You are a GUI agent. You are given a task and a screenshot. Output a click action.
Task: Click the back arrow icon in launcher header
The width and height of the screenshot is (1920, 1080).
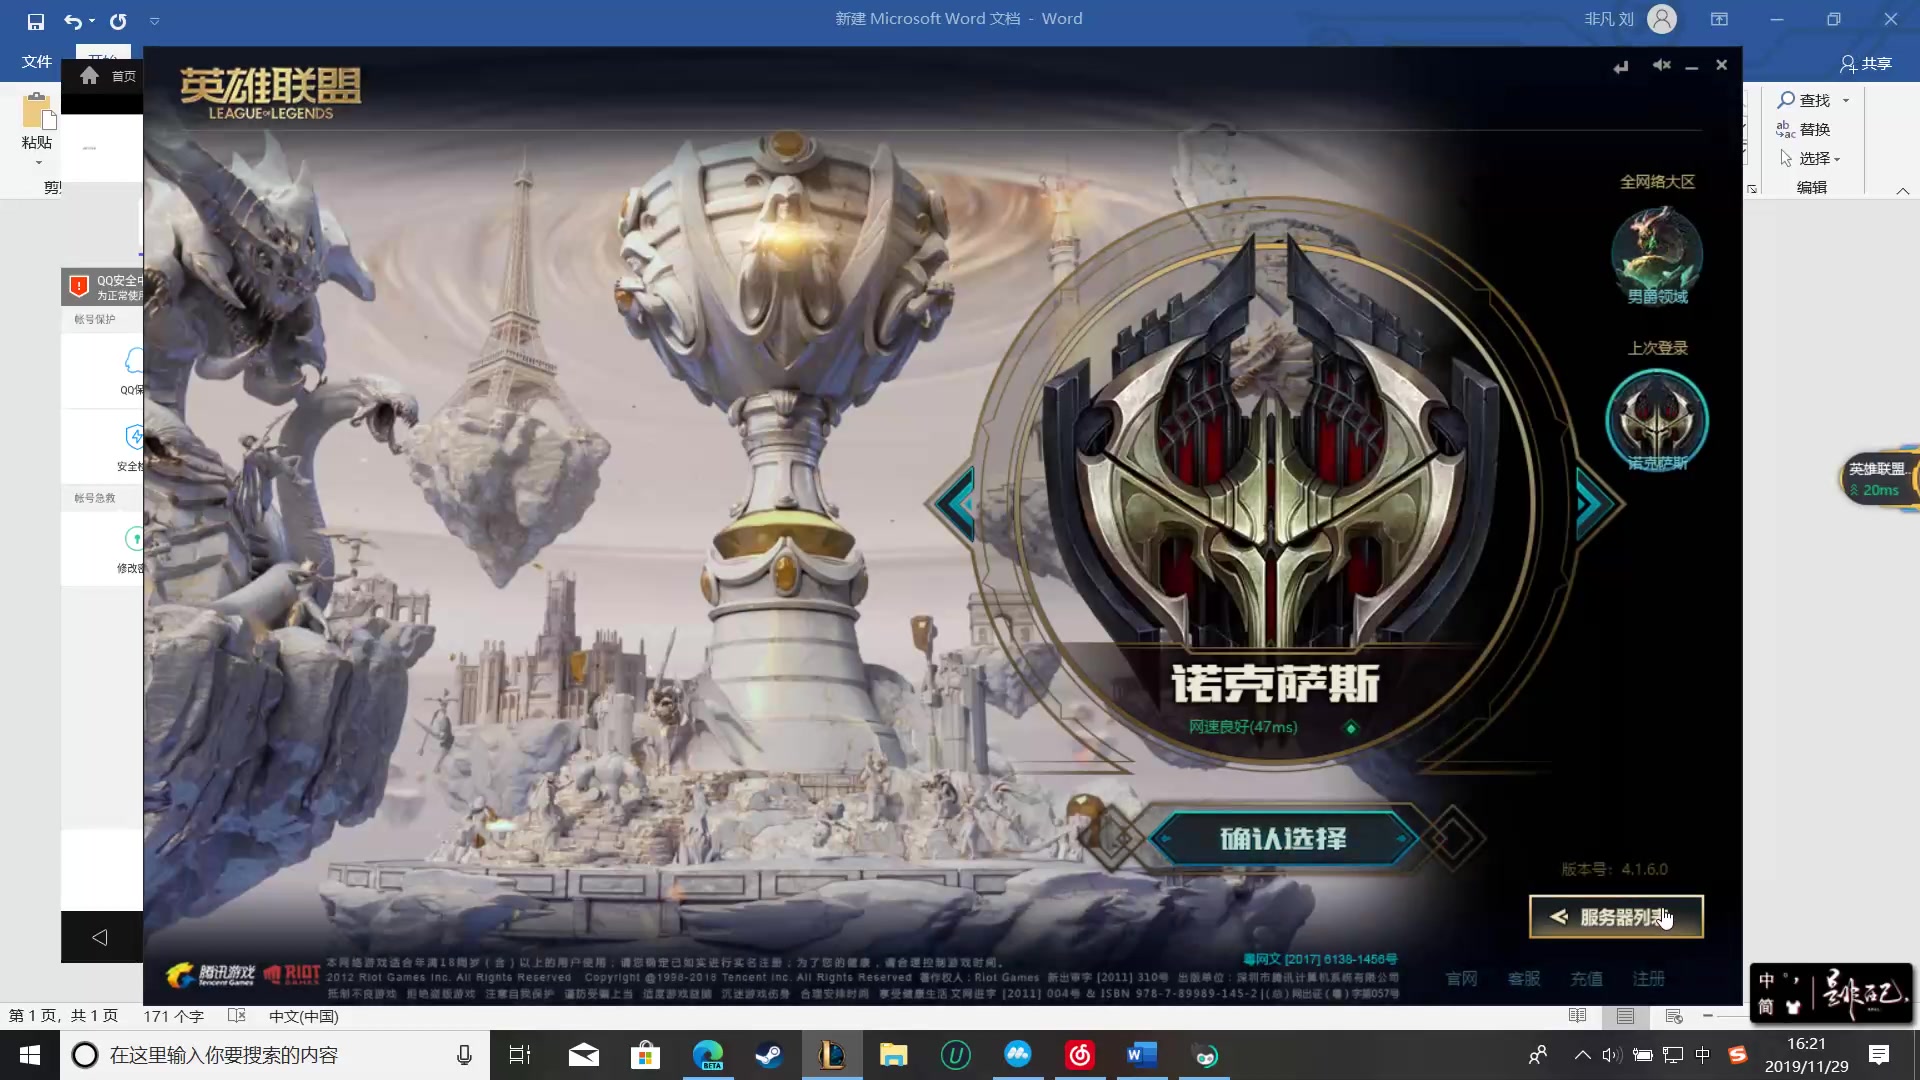click(1621, 66)
